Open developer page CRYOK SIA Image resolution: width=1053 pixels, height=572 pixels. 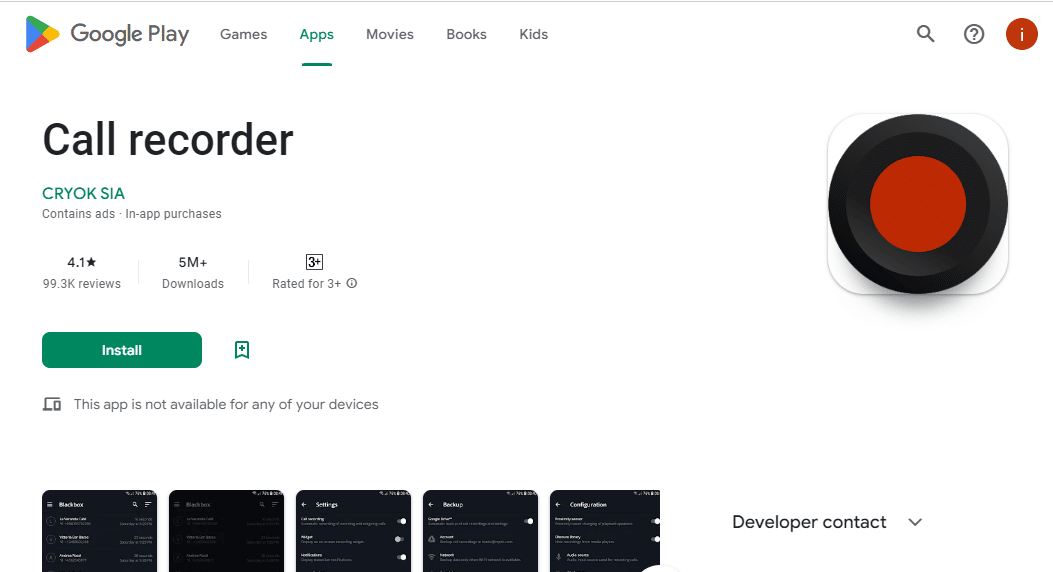coord(83,193)
